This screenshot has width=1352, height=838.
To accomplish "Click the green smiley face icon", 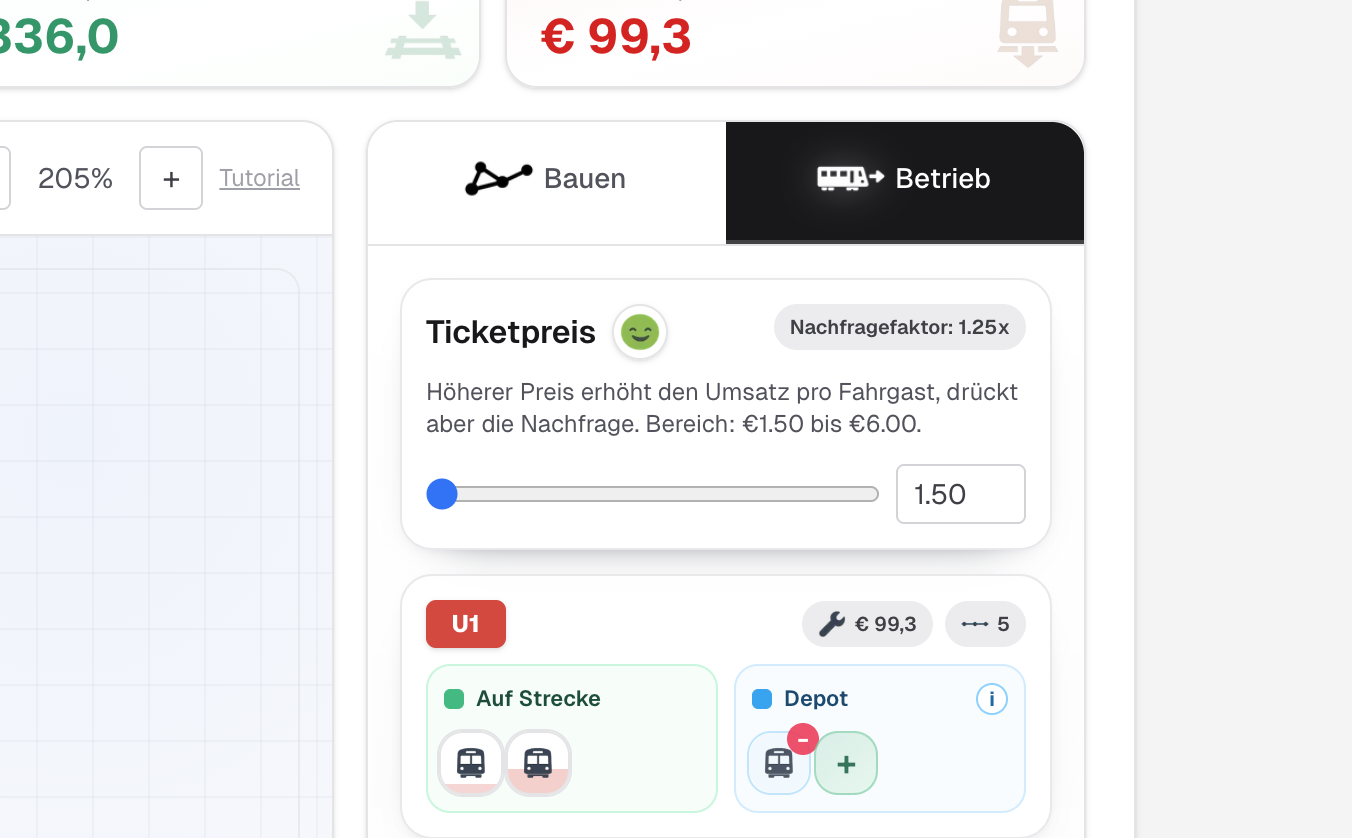I will pyautogui.click(x=640, y=331).
